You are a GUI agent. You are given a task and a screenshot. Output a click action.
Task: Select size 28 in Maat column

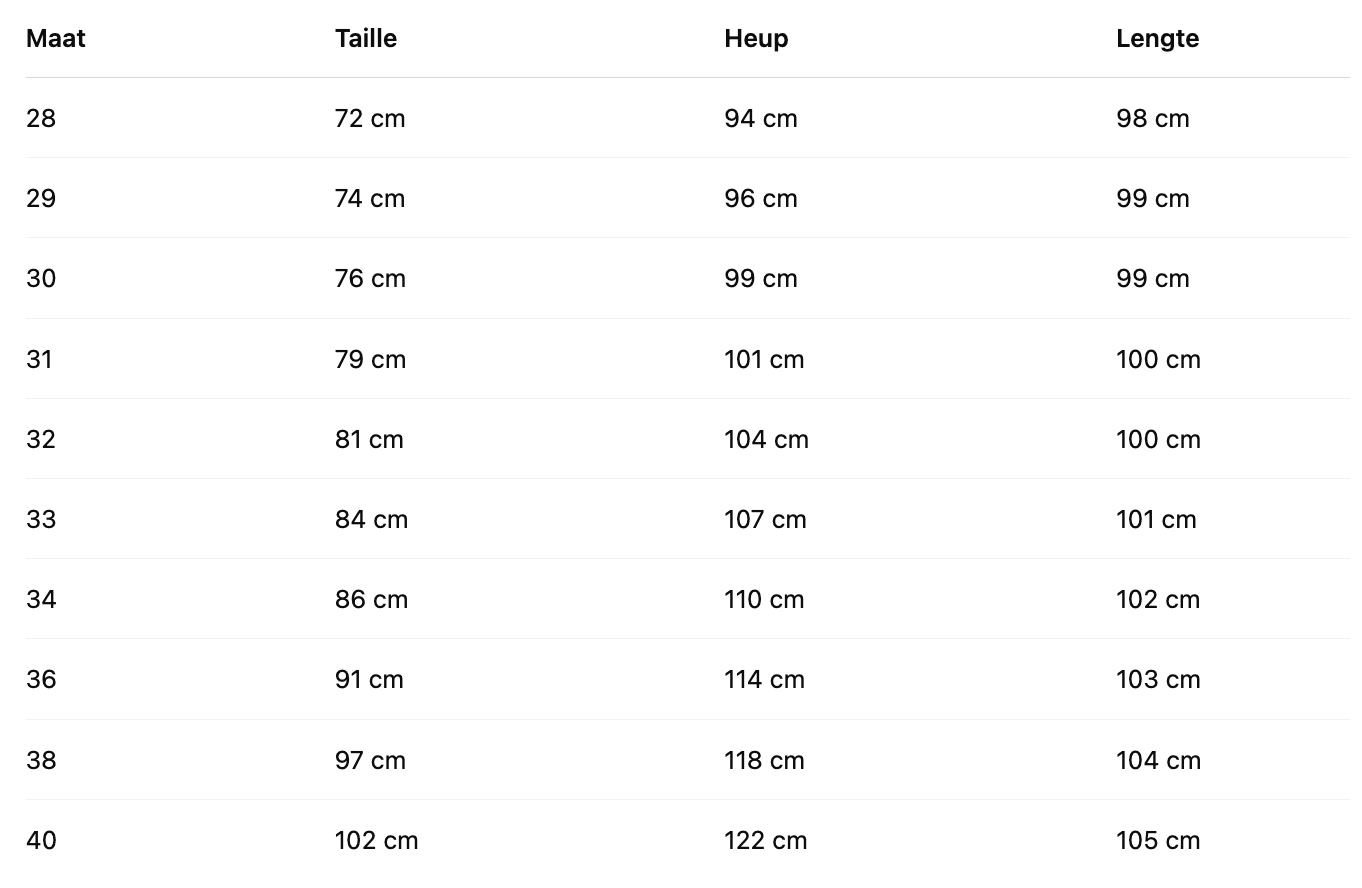(41, 119)
